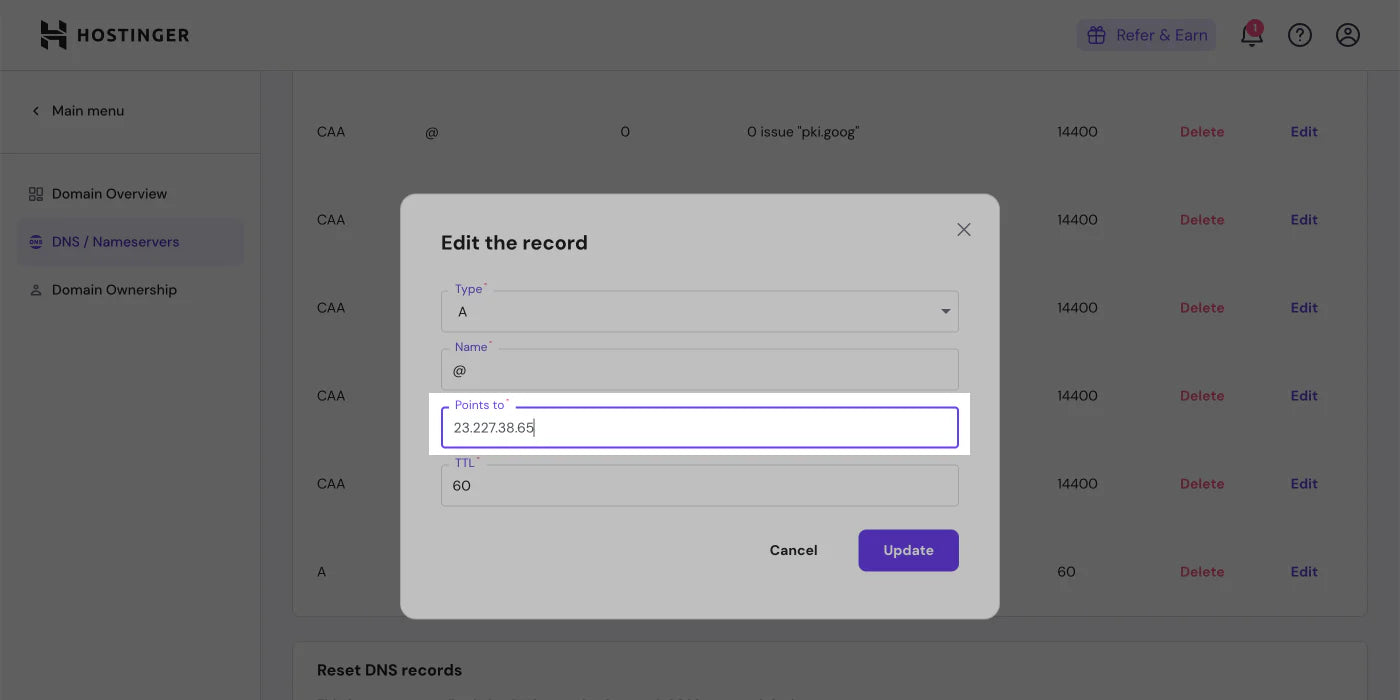Close the Edit the record dialog

[964, 229]
